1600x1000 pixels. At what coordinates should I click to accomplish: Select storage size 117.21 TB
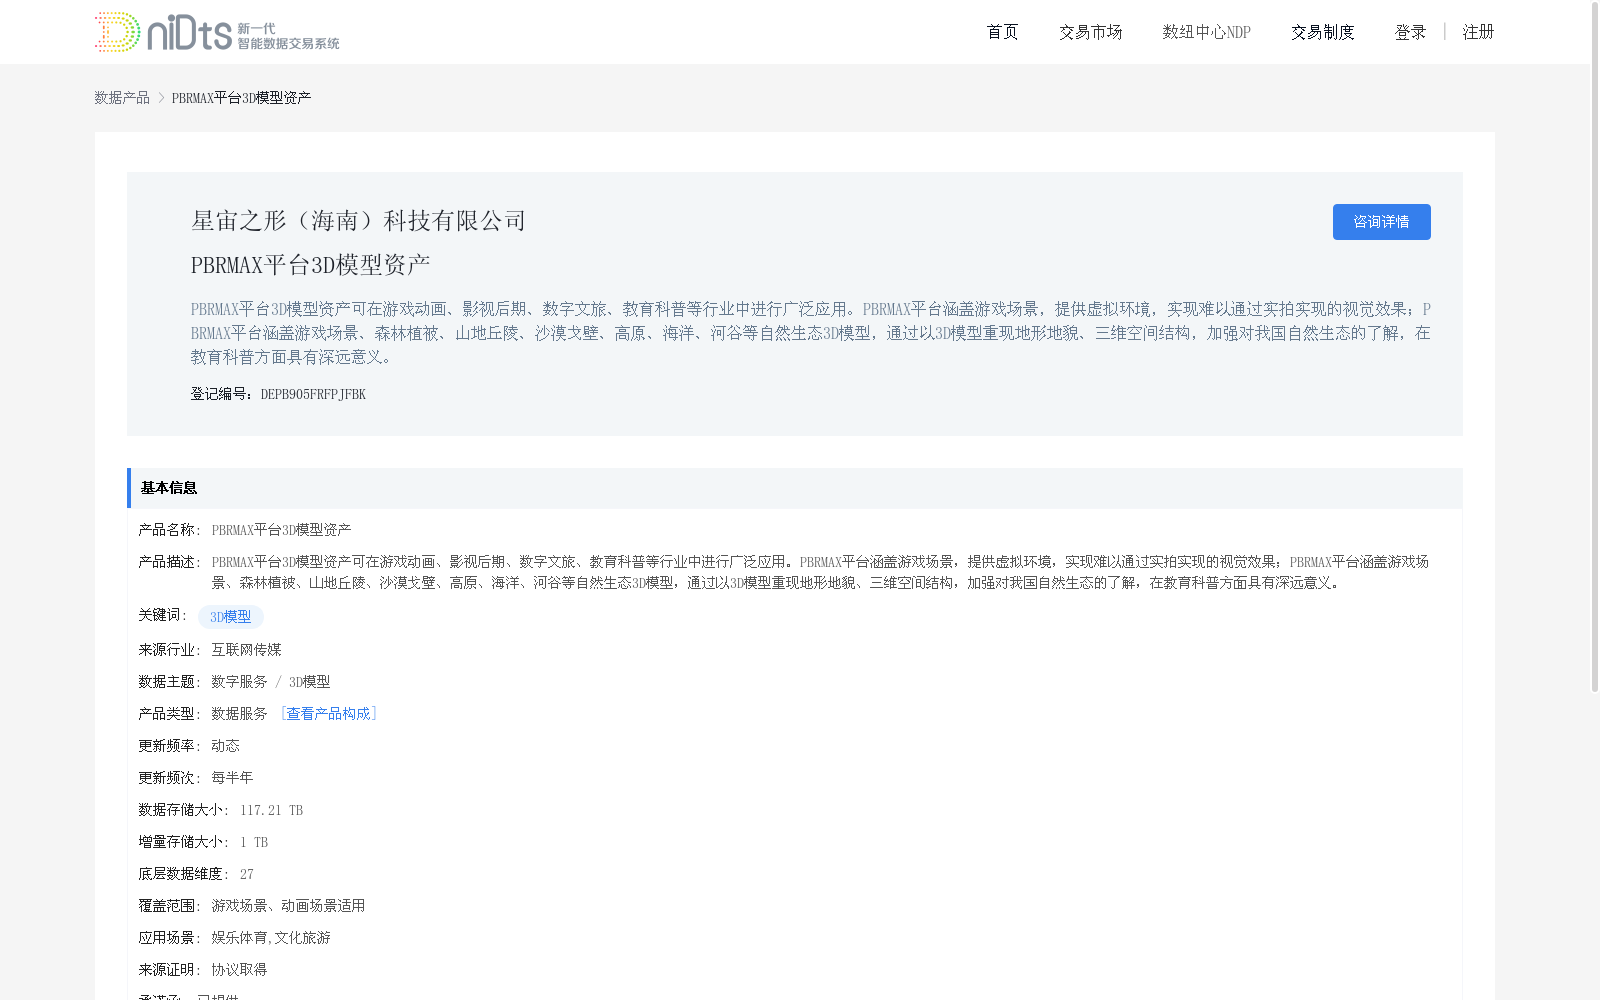coord(271,810)
